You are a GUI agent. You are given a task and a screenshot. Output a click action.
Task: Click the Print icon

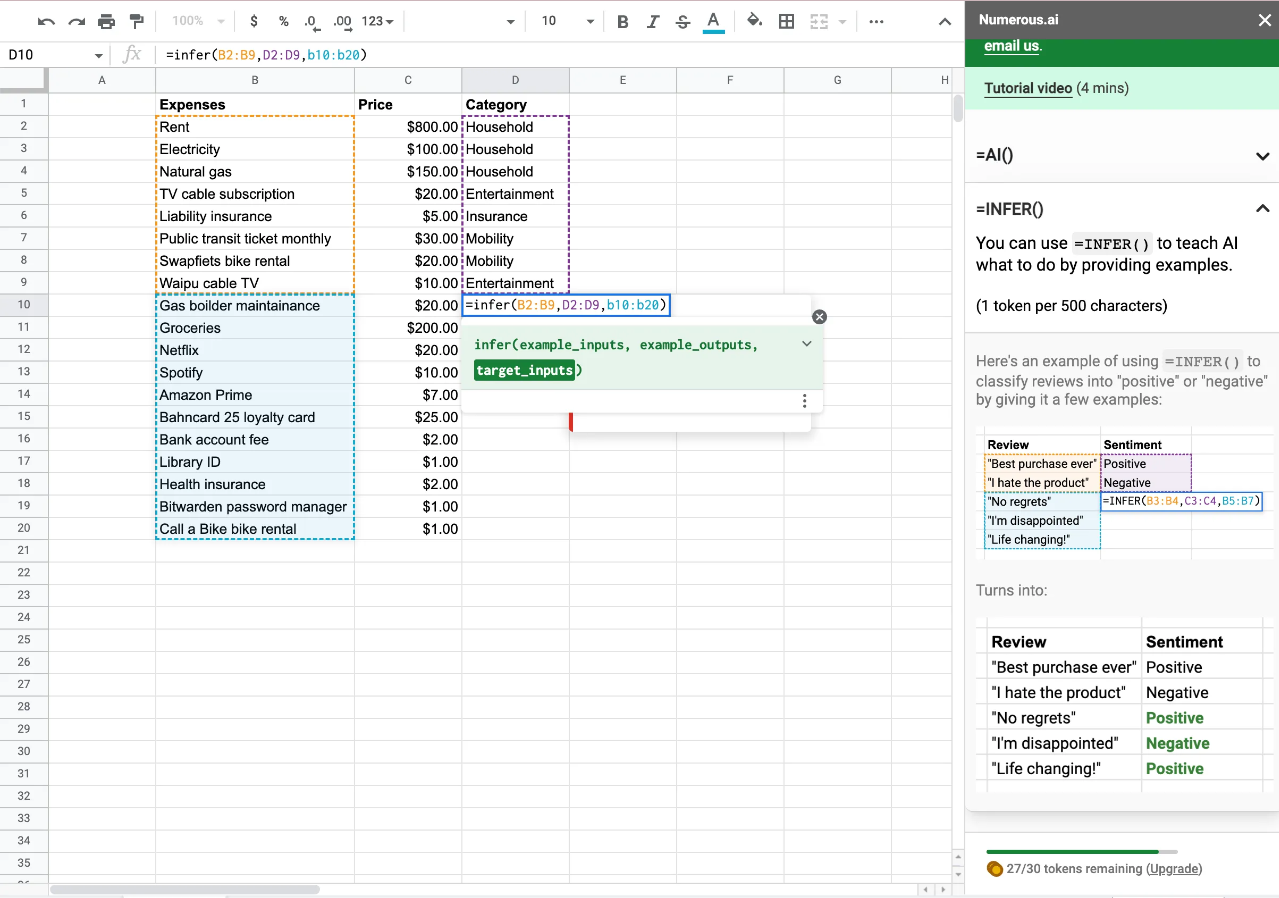pyautogui.click(x=105, y=20)
